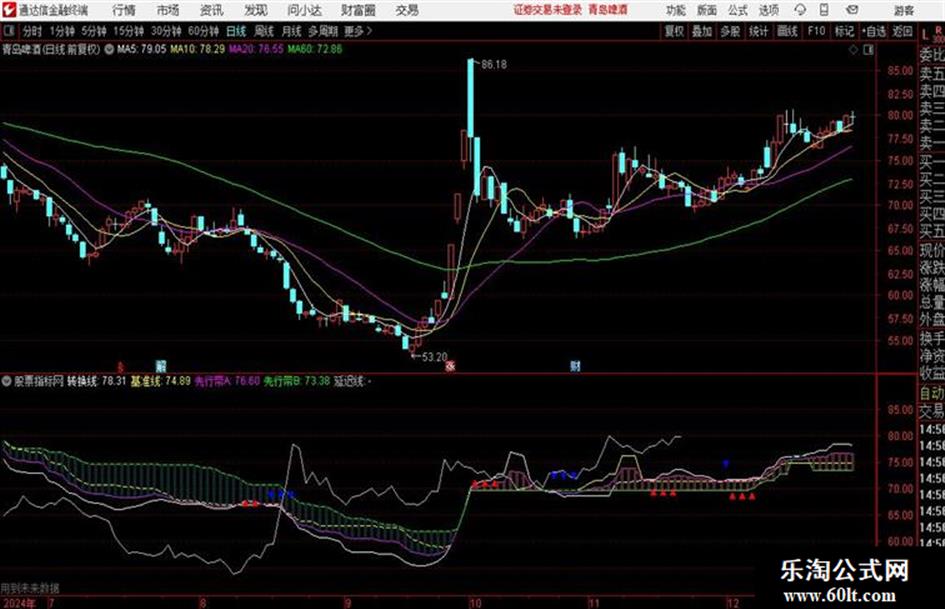The image size is (945, 609).
Task: Open the 版面 menu
Action: pyautogui.click(x=707, y=10)
